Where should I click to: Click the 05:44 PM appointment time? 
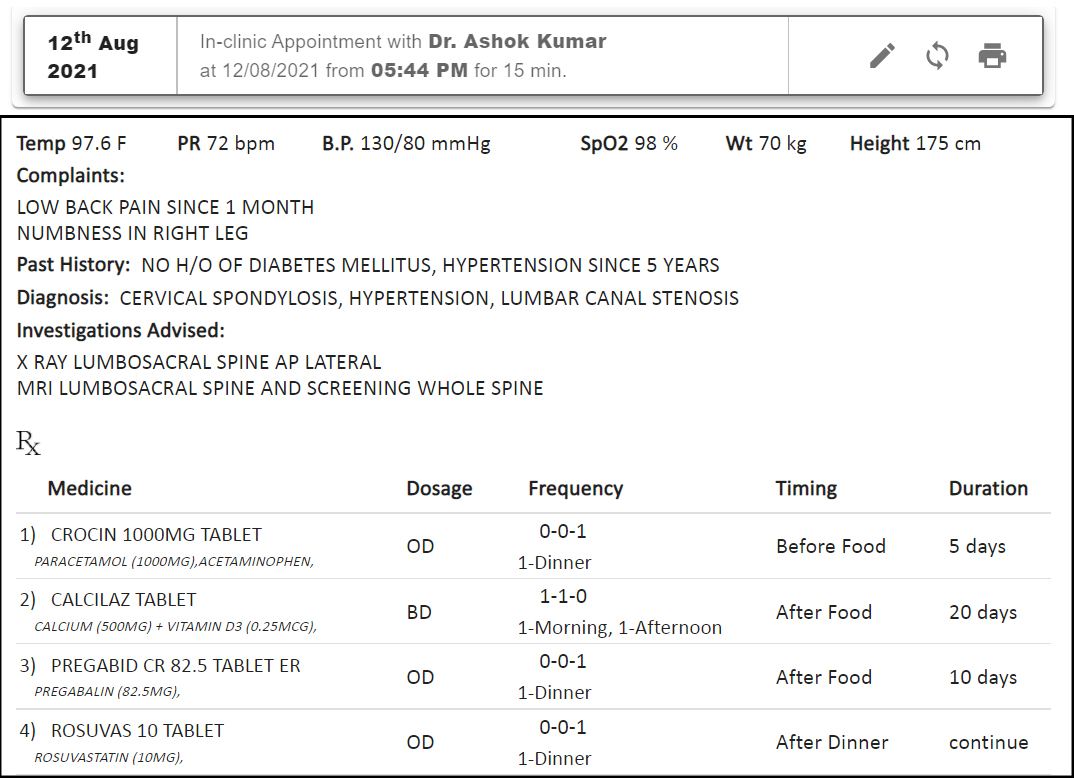[419, 71]
